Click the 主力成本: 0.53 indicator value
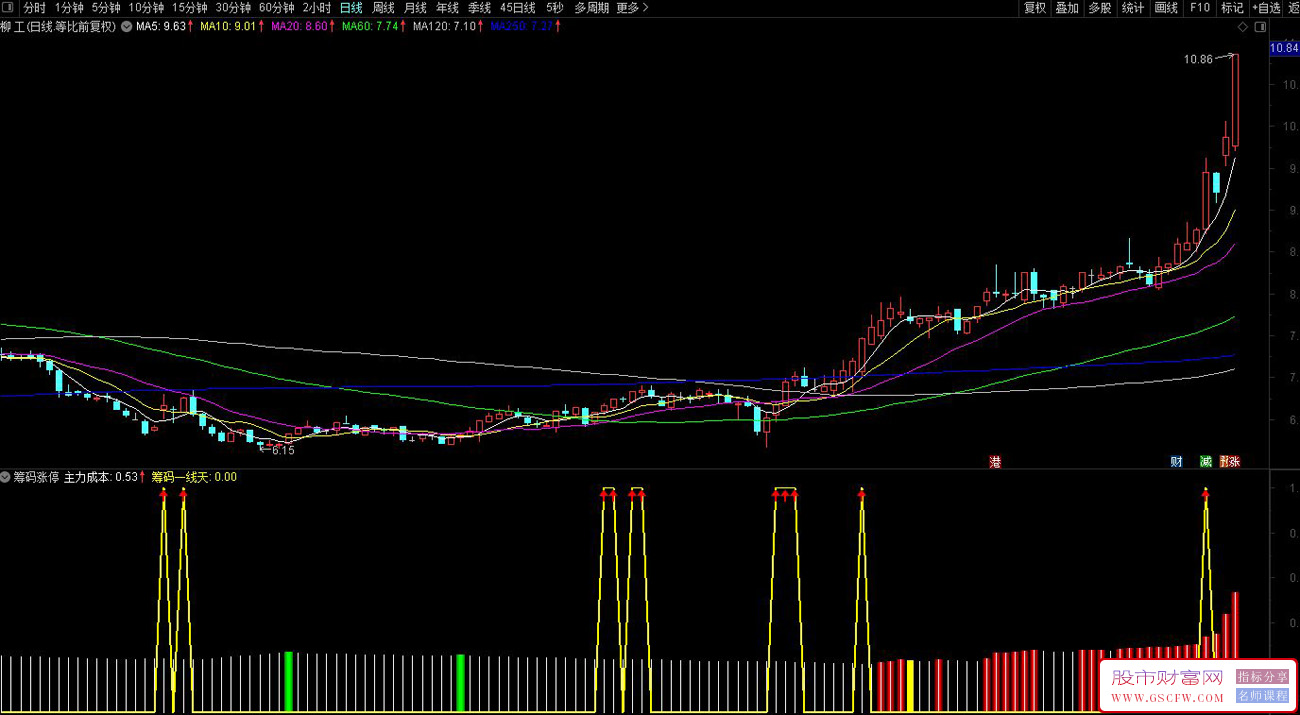This screenshot has width=1300, height=715. 101,477
